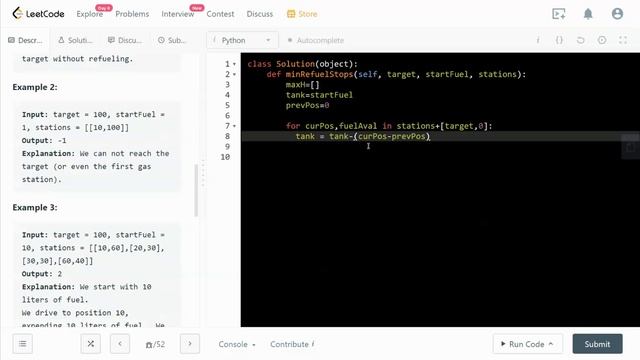640x360 pixels.
Task: Open the Discuss nav link
Action: coord(260,14)
